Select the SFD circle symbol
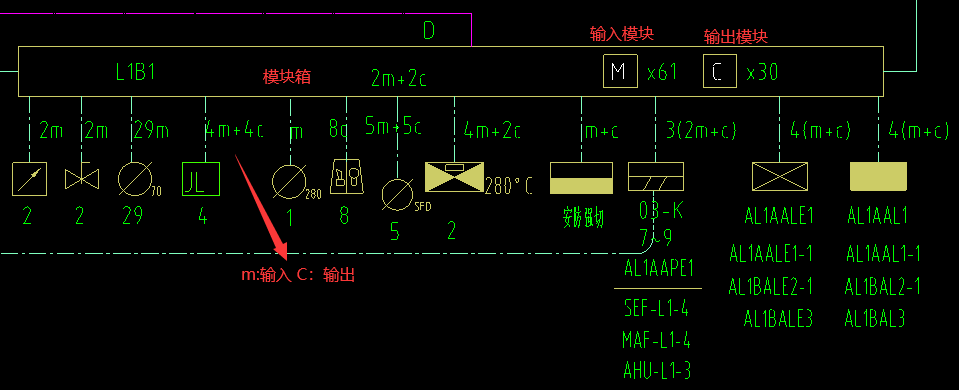This screenshot has width=959, height=390. [398, 194]
